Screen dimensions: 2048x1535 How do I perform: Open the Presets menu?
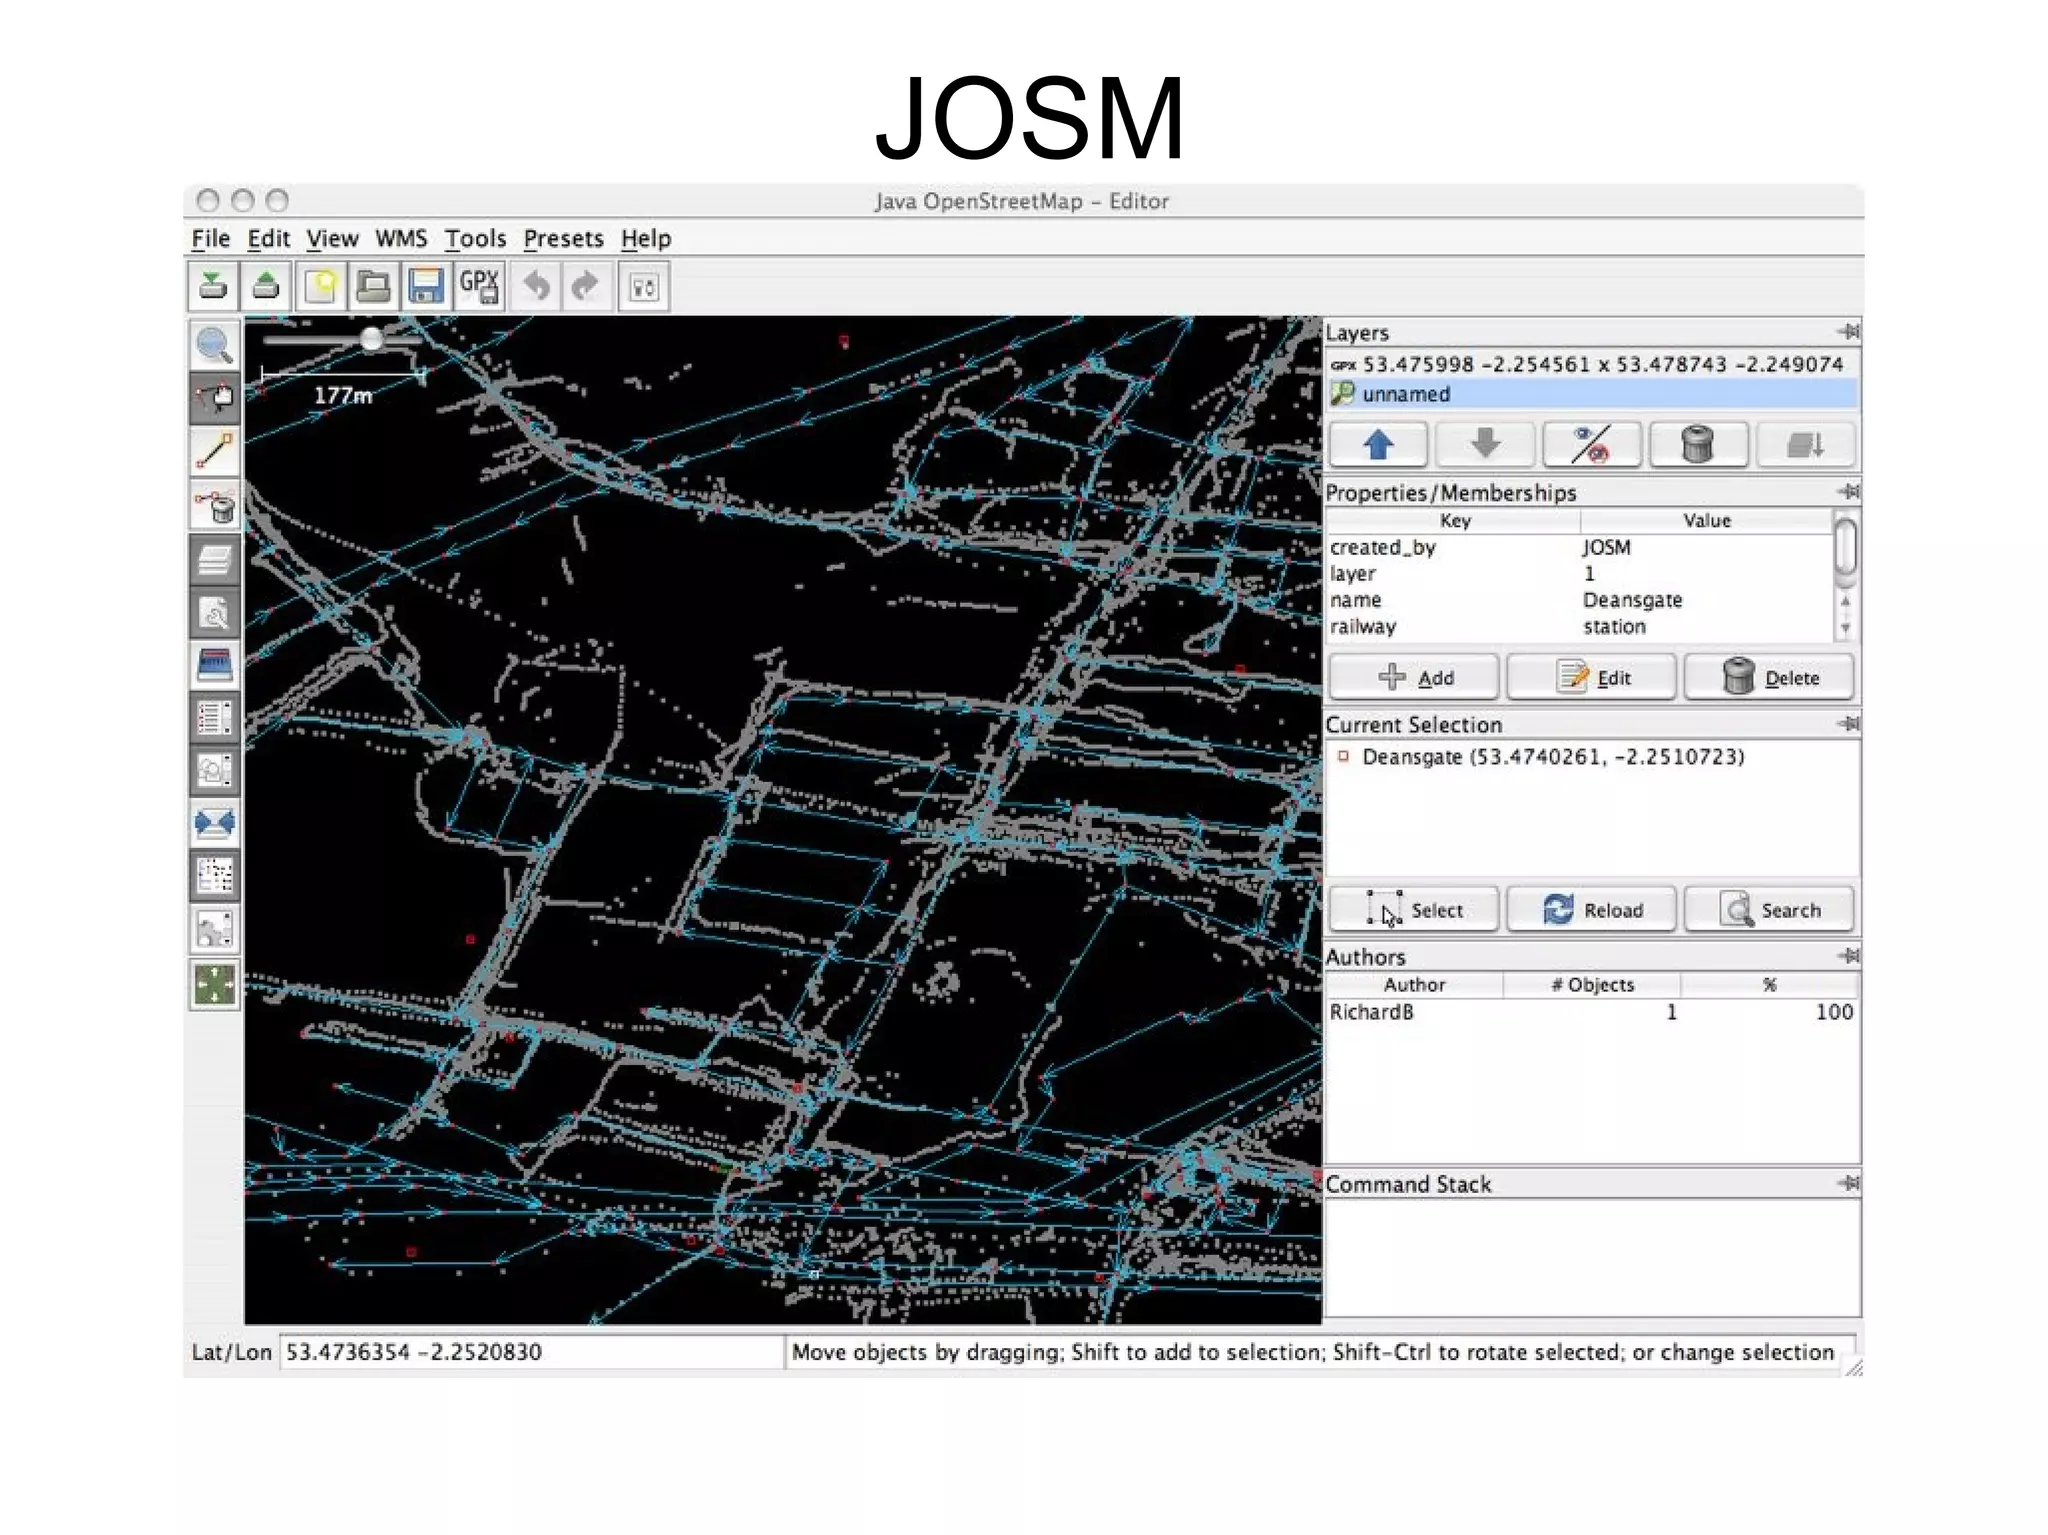pyautogui.click(x=563, y=239)
